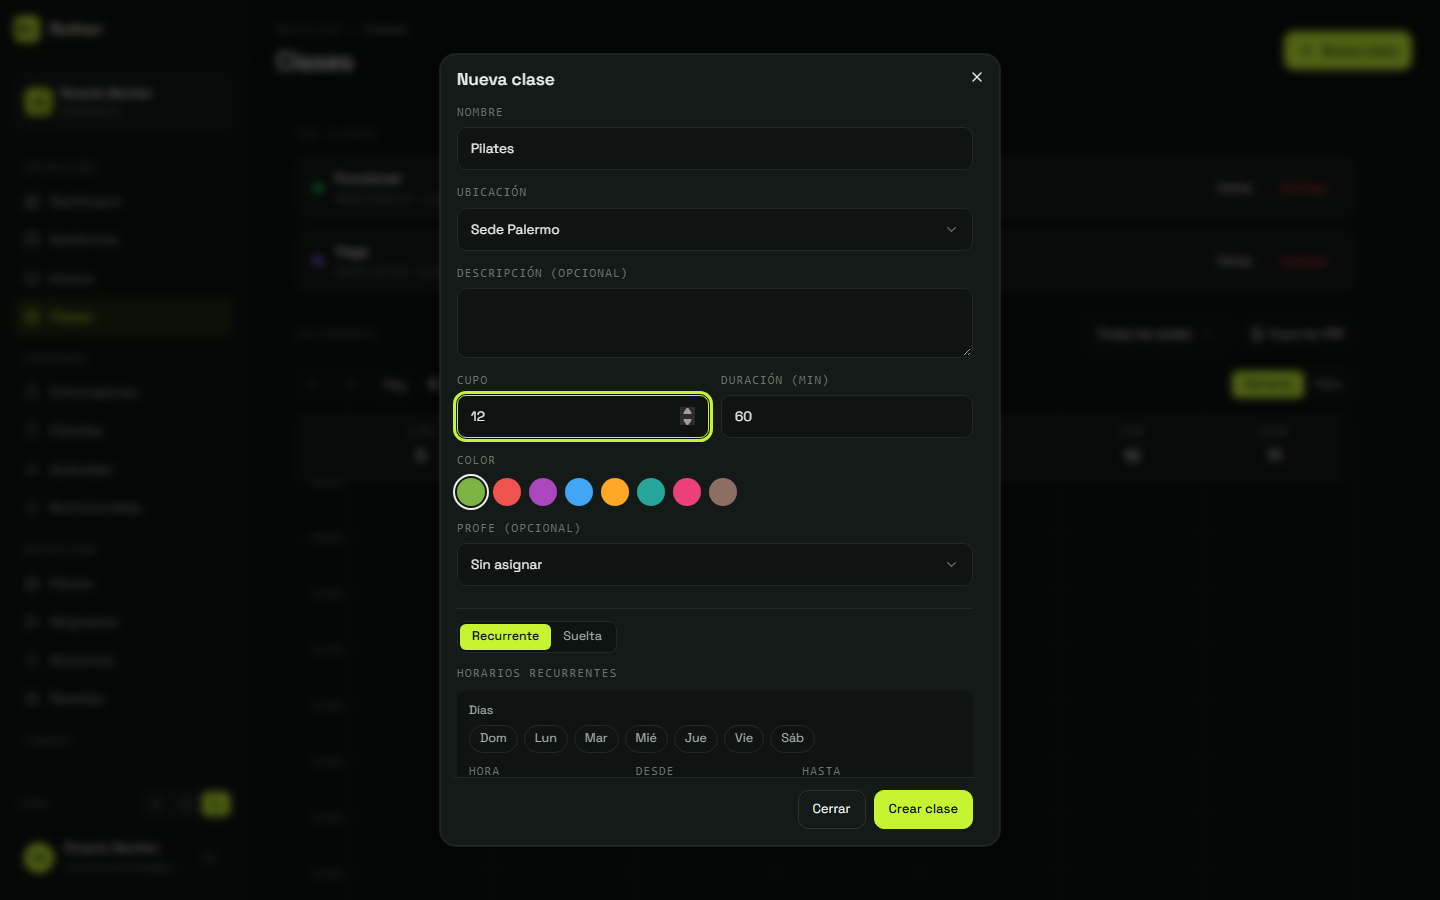Select the green color swatch
The image size is (1440, 900).
tap(471, 492)
